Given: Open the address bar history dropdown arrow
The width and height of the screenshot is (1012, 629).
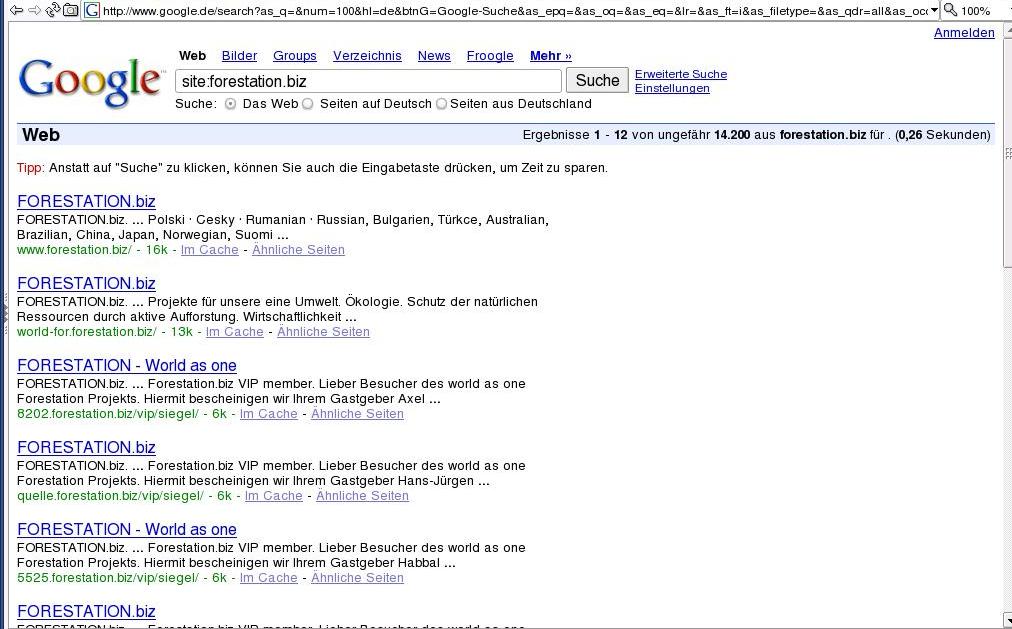Looking at the screenshot, I should pyautogui.click(x=933, y=10).
